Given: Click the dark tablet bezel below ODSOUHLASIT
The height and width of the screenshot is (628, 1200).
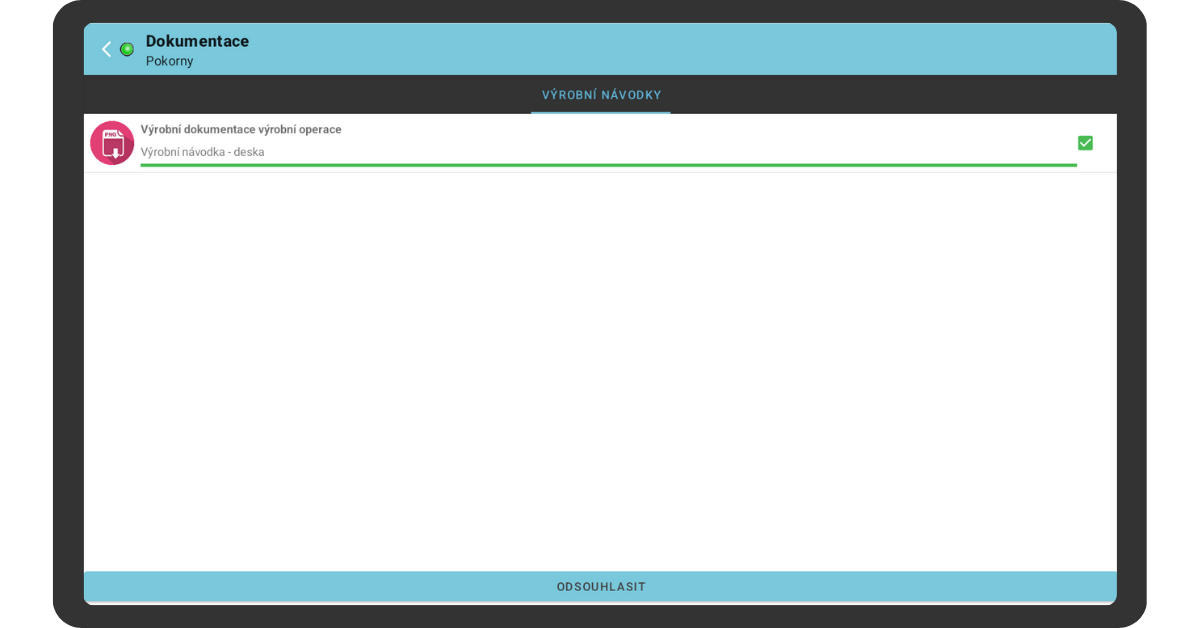Looking at the screenshot, I should [600, 616].
